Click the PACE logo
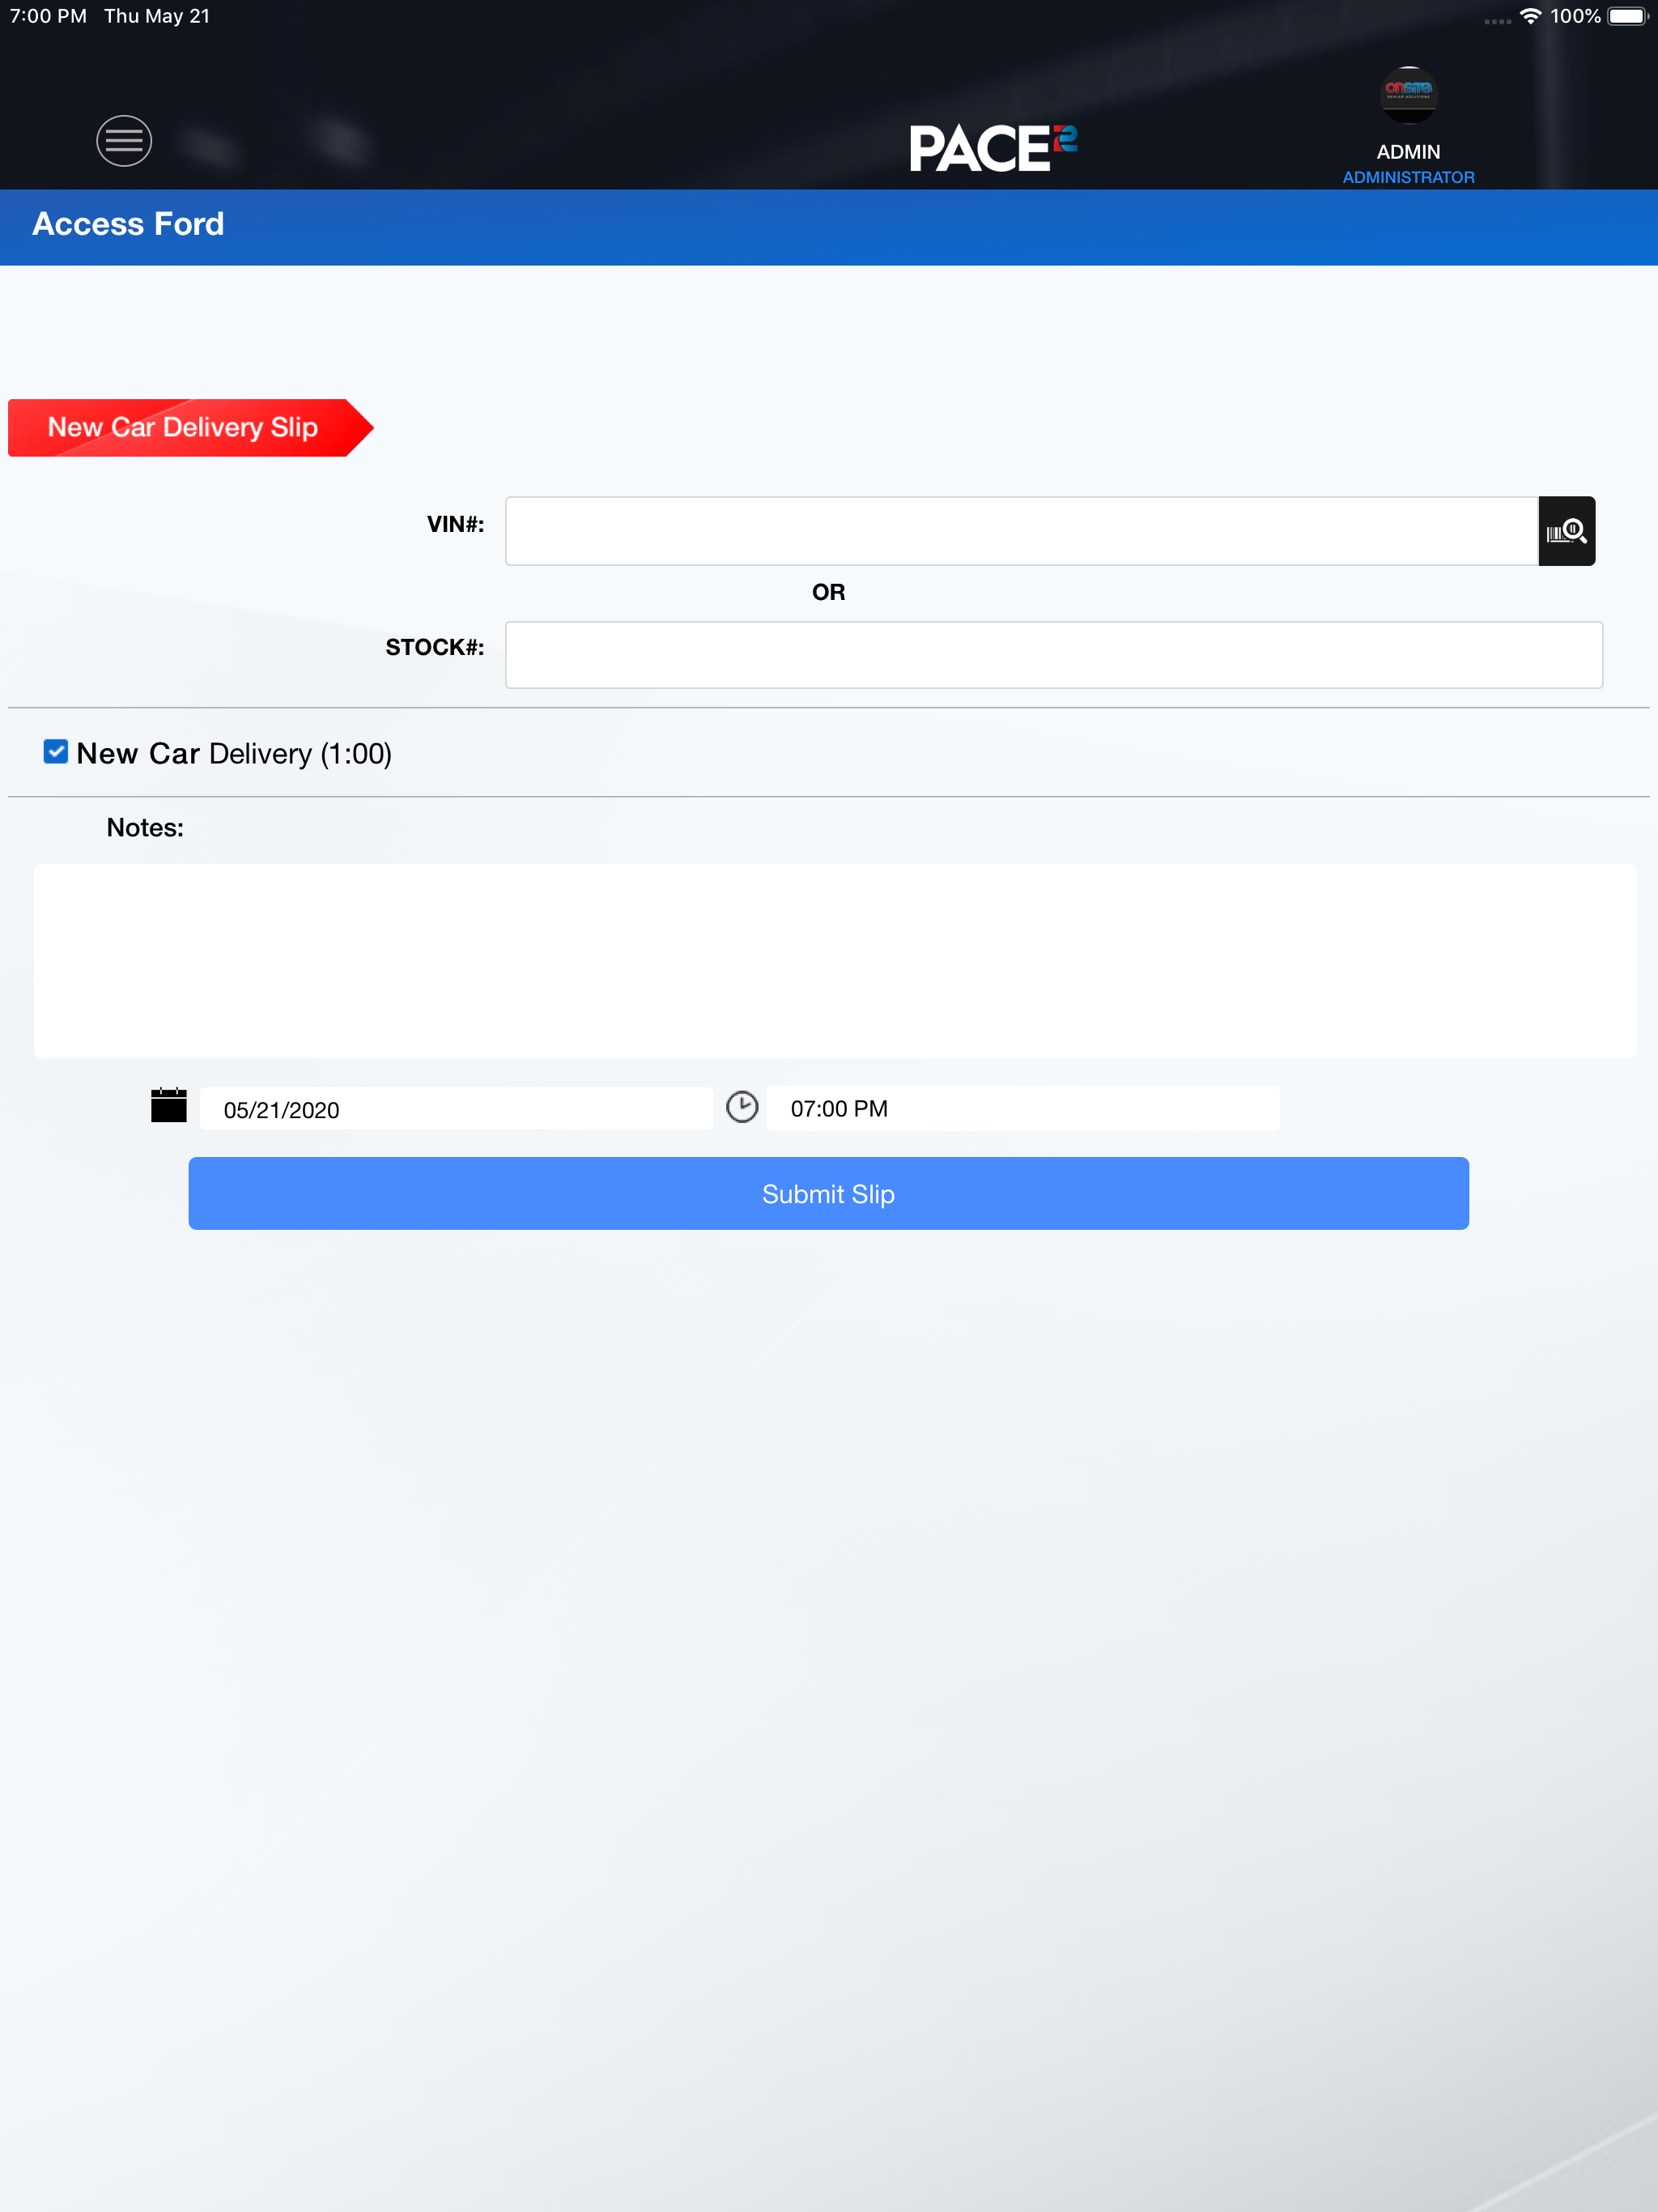Viewport: 1658px width, 2212px height. [x=993, y=148]
